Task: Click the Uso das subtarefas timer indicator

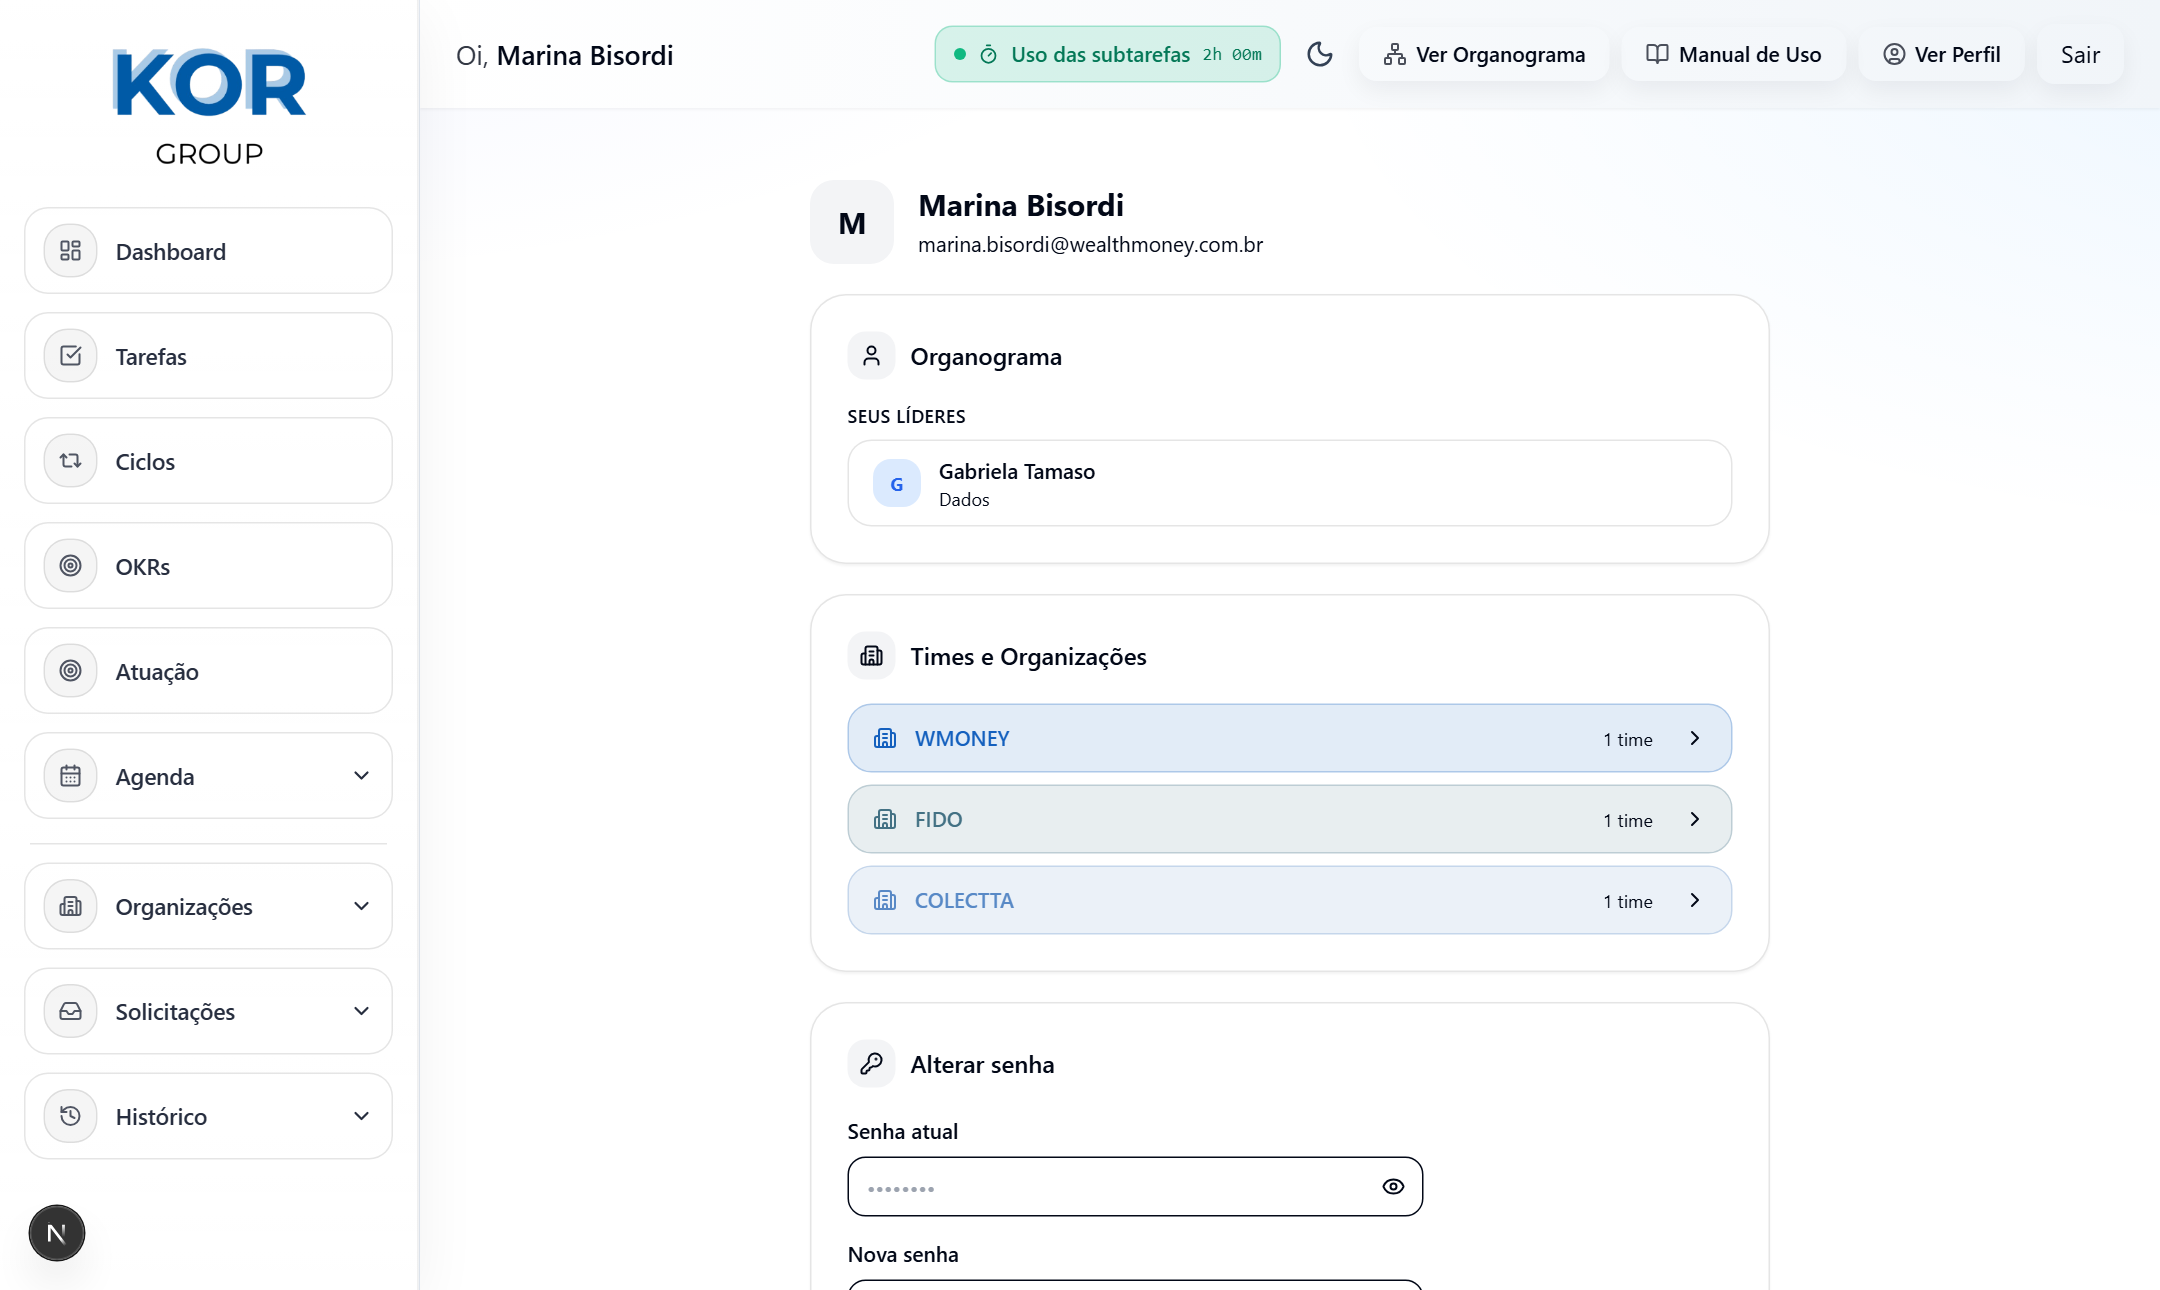Action: pos(1107,54)
